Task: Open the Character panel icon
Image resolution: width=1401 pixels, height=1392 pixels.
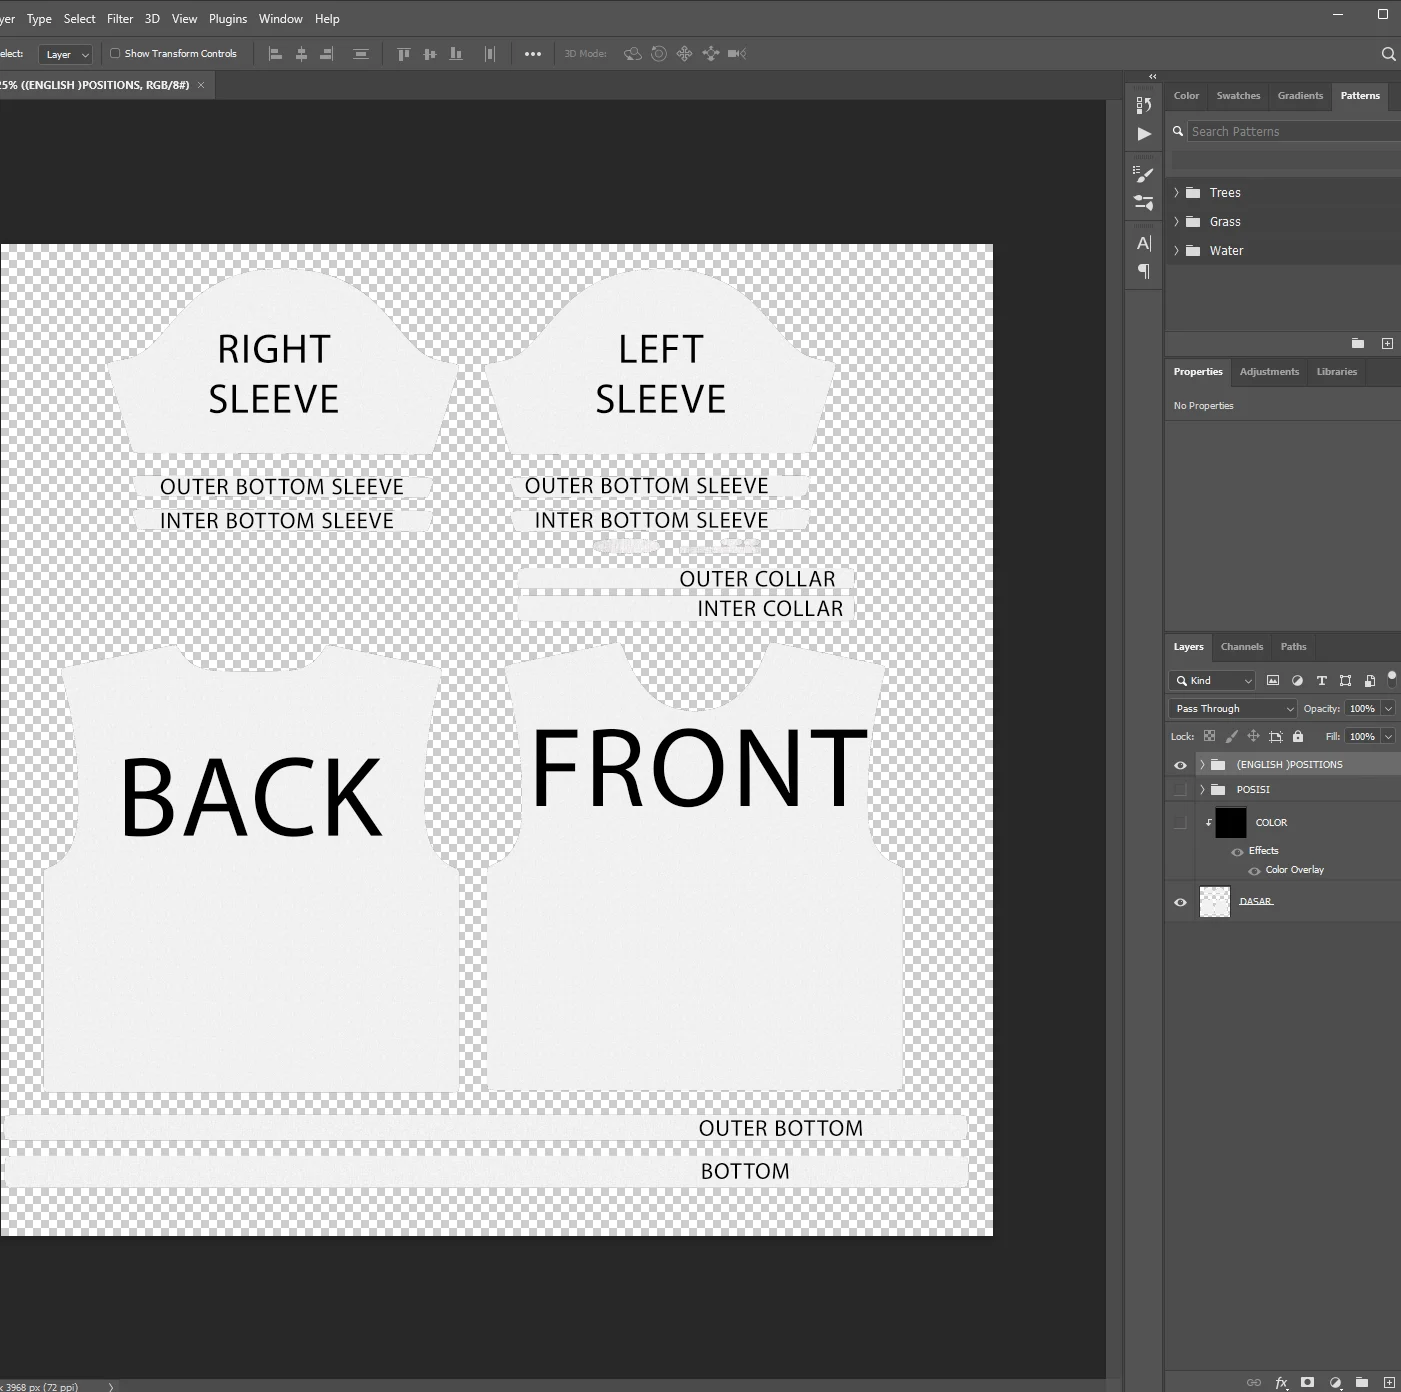Action: 1144,243
